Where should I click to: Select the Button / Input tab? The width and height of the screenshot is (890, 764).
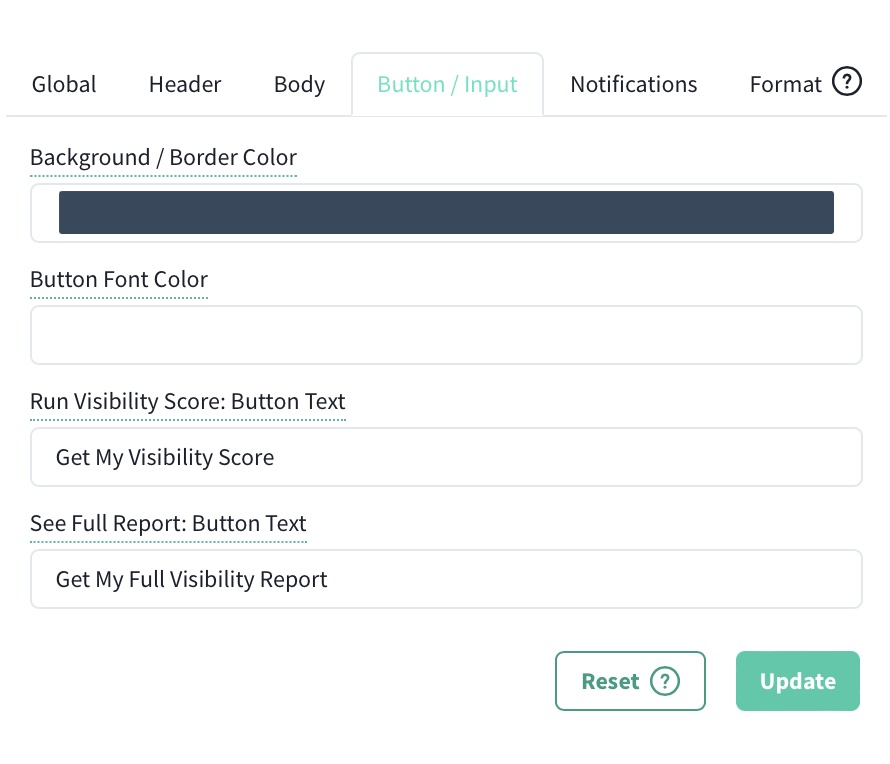click(x=447, y=84)
